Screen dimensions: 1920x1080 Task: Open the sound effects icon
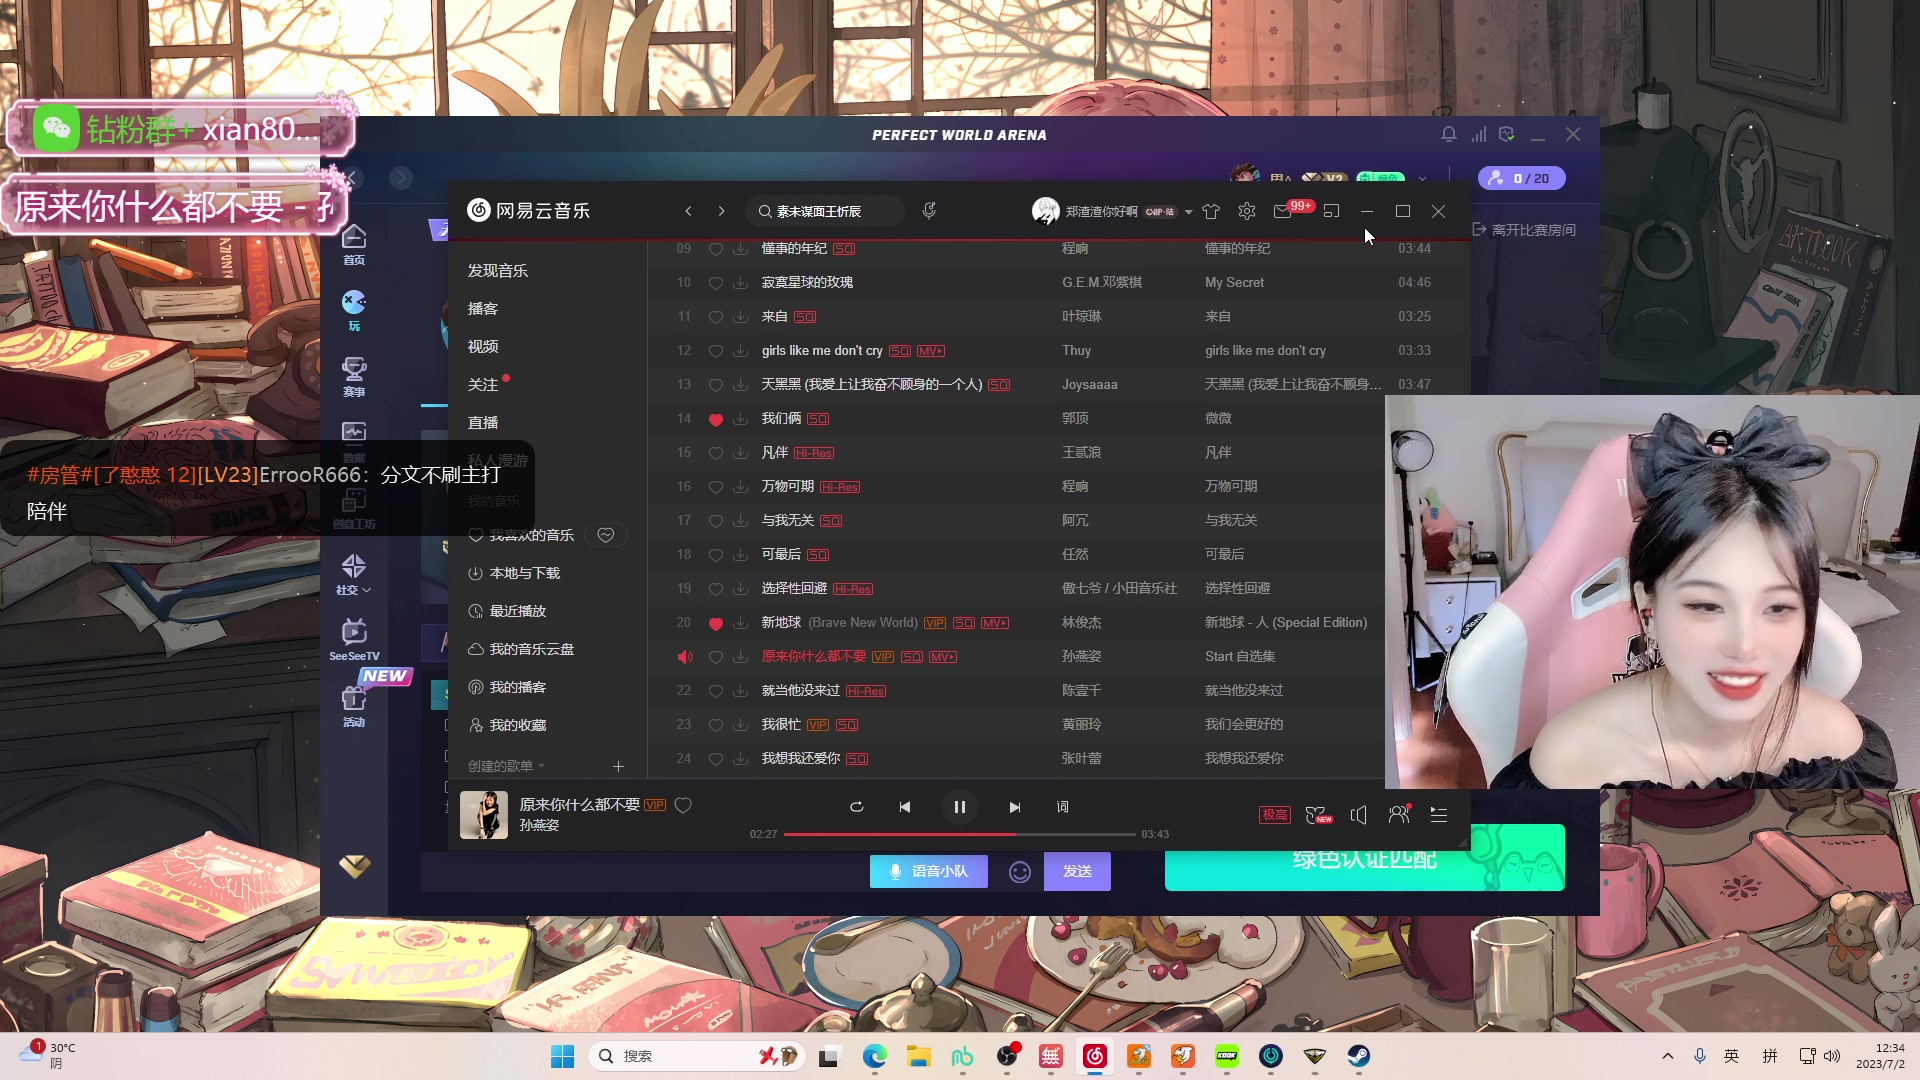click(x=1318, y=815)
